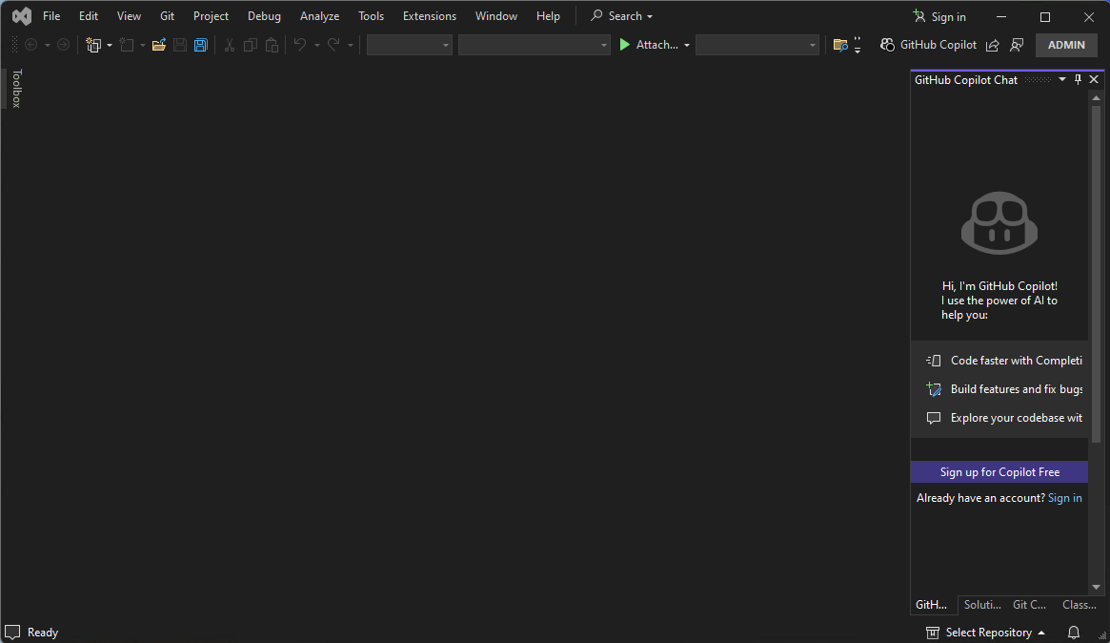Click the green Start play icon

[x=624, y=45]
